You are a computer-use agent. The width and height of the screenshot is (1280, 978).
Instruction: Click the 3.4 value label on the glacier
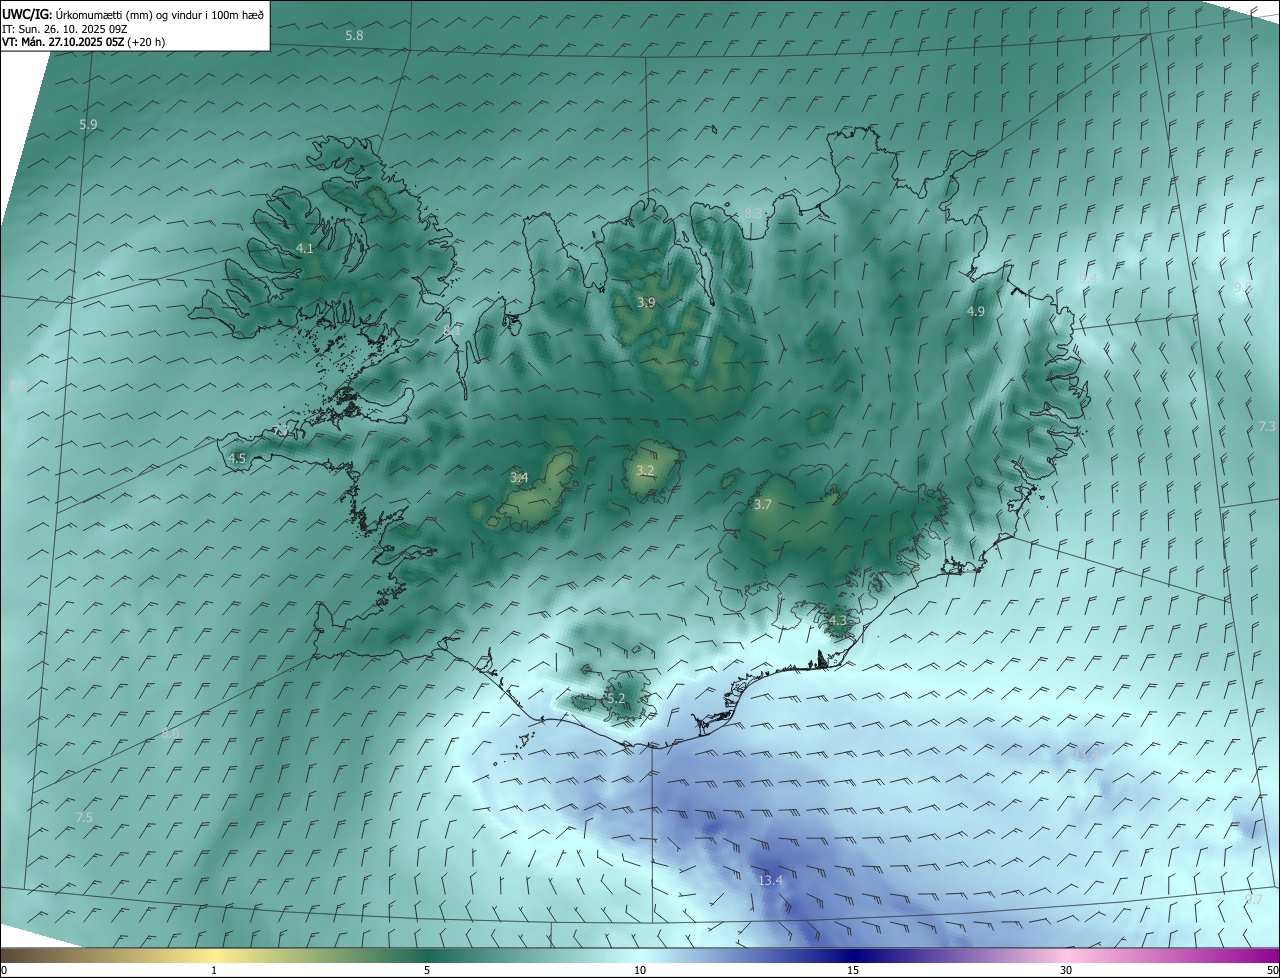[519, 478]
